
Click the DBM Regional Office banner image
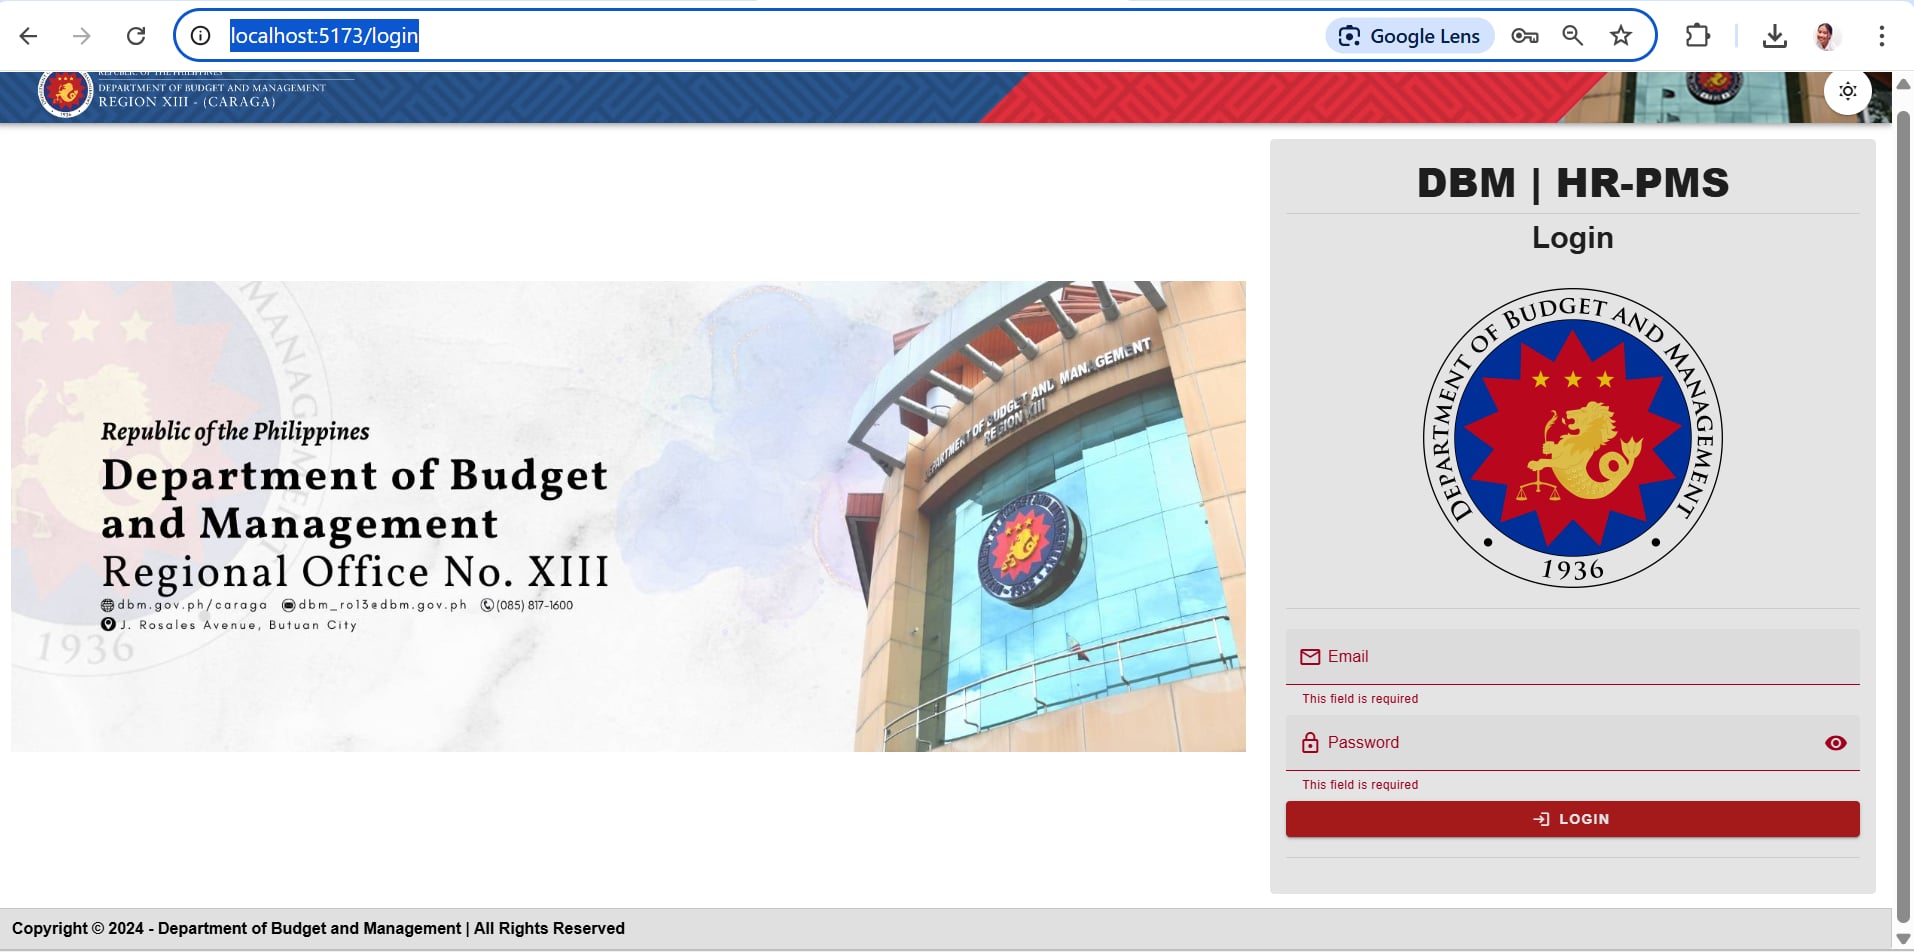[x=628, y=516]
